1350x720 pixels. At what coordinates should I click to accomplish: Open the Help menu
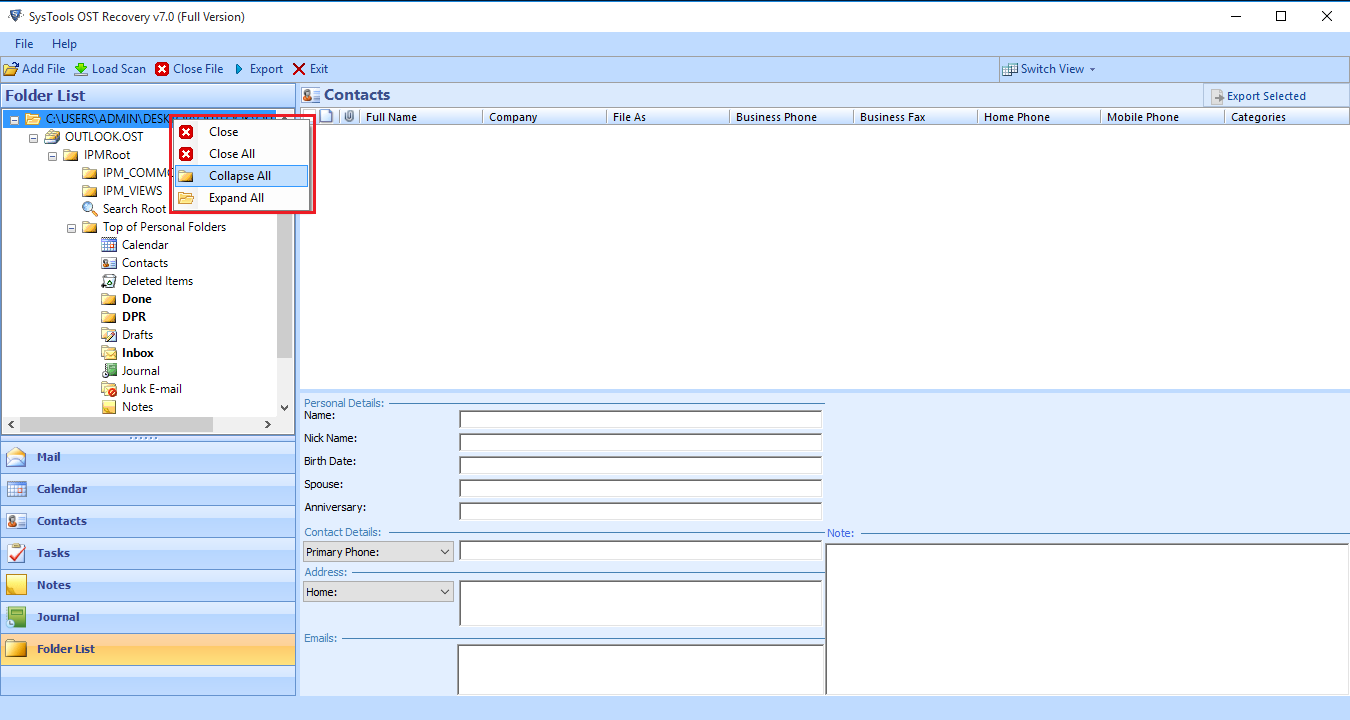click(x=64, y=44)
